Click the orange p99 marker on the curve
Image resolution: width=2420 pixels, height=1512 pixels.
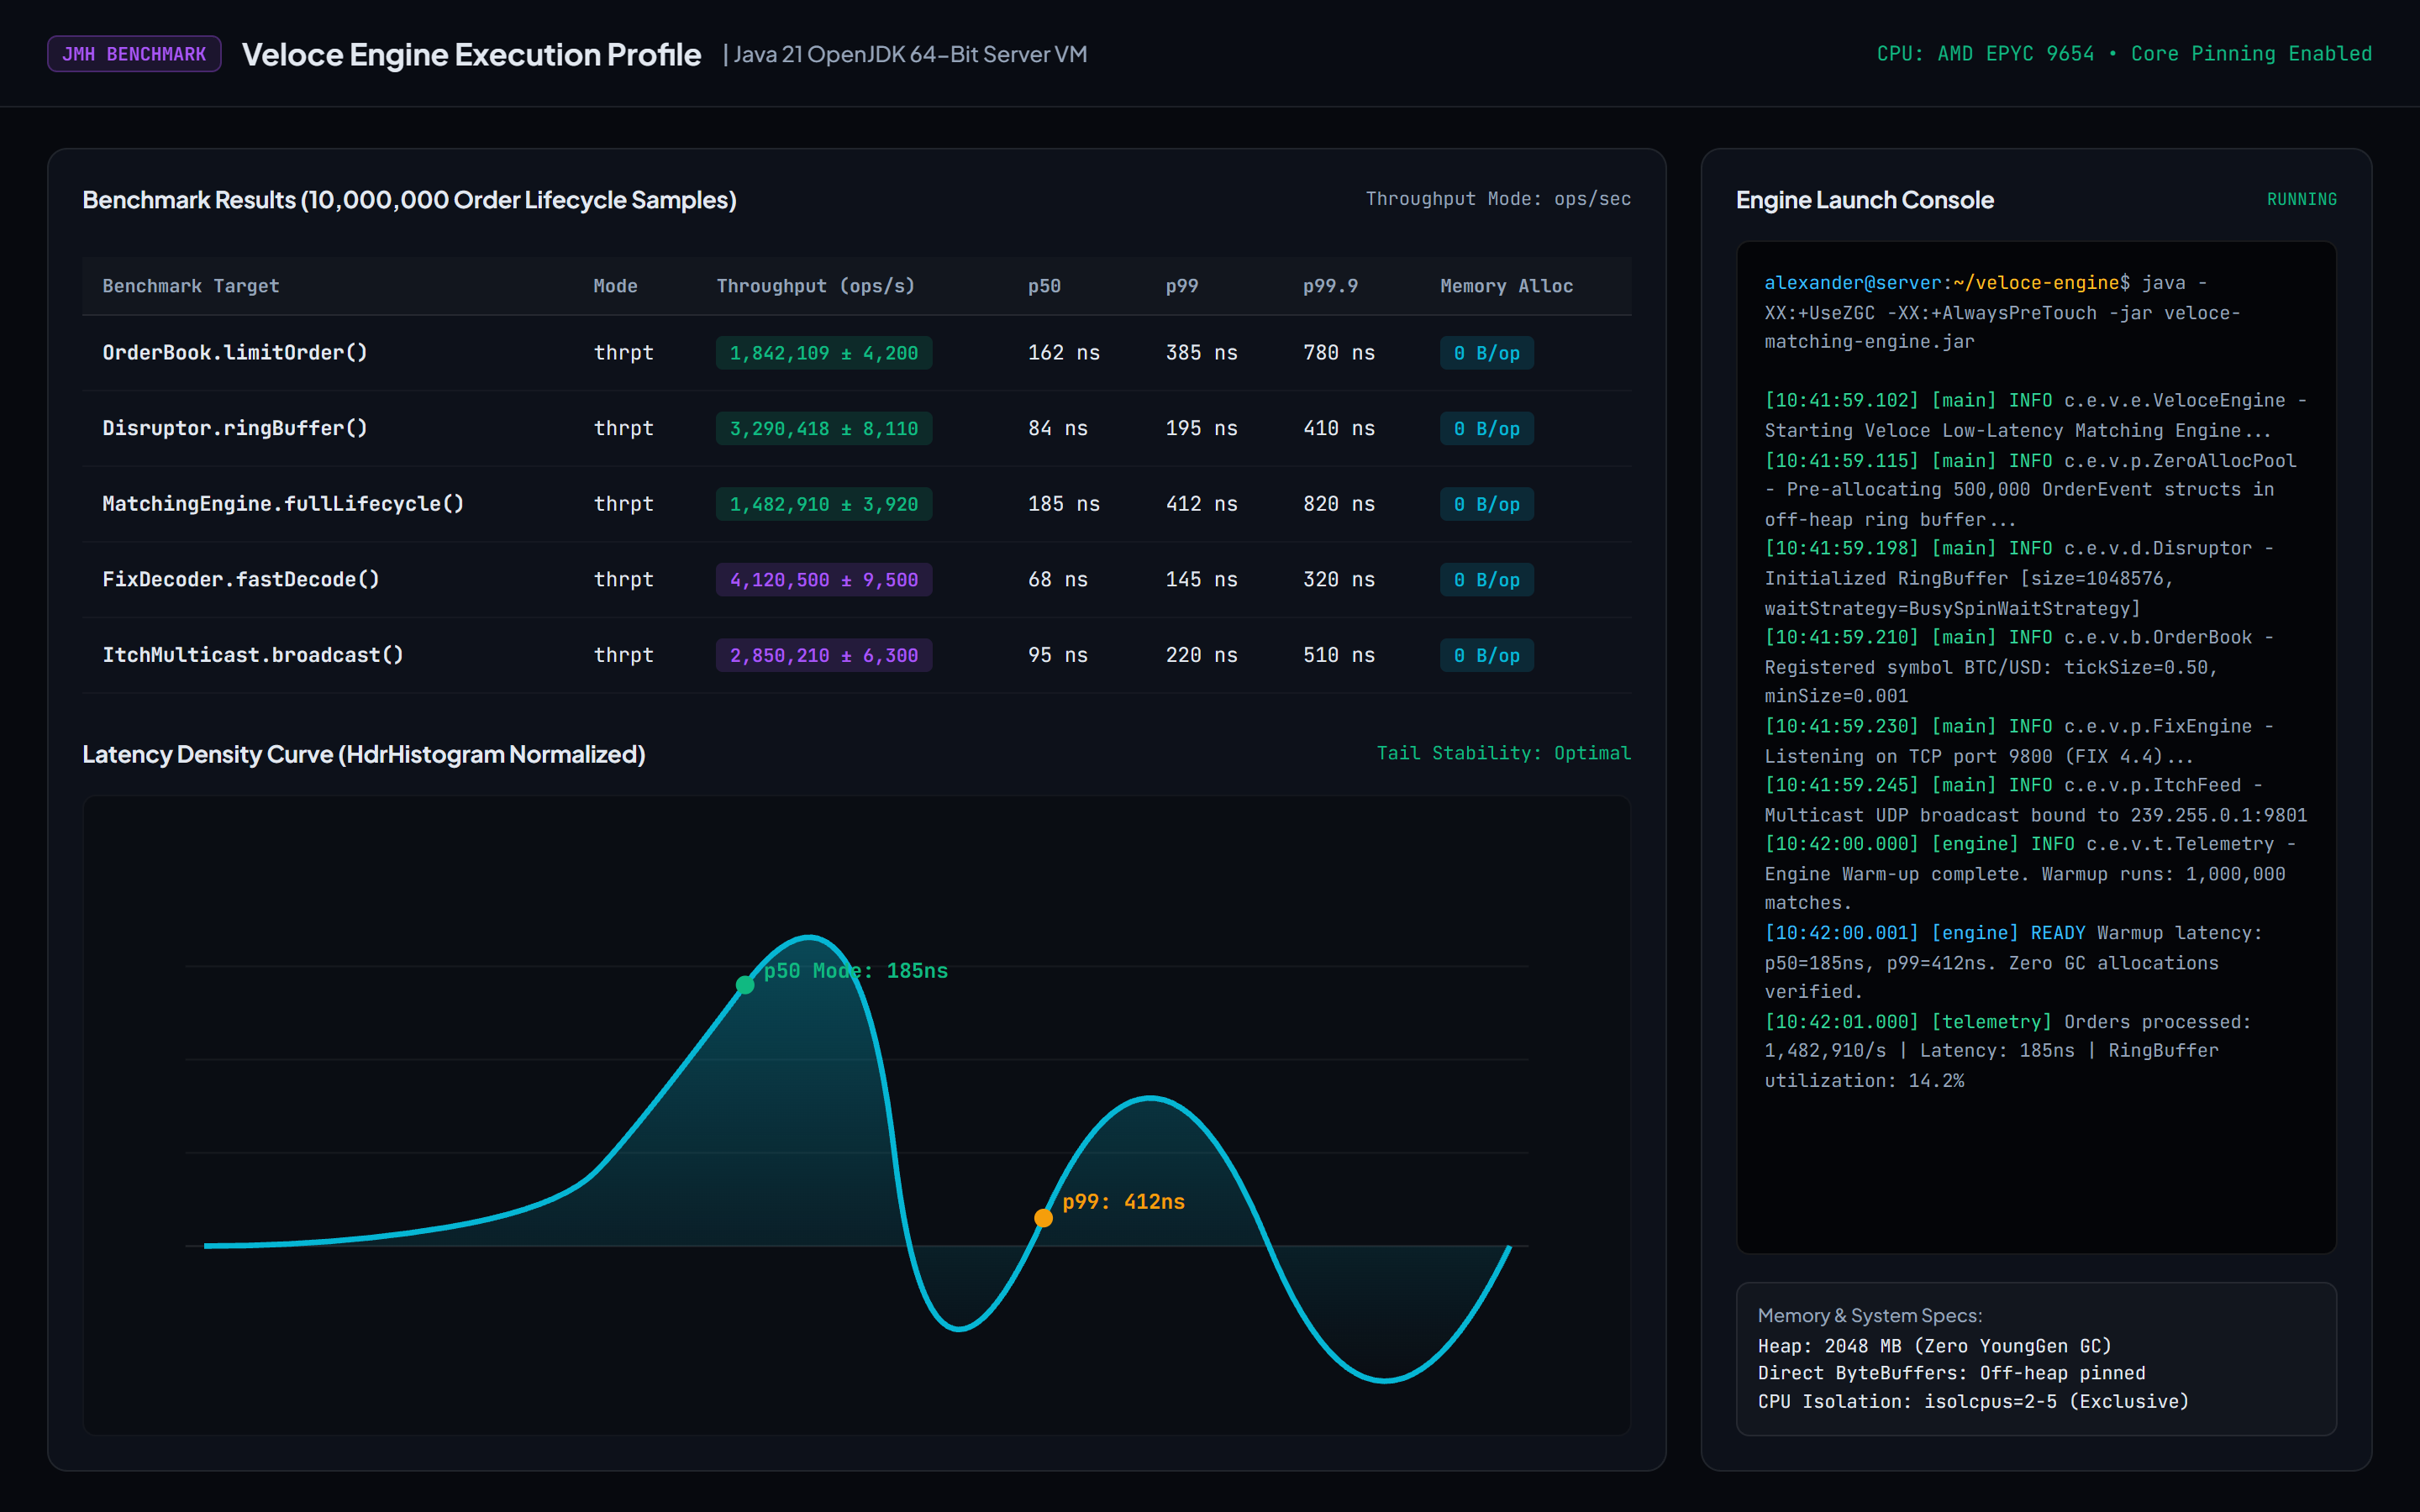[1043, 1218]
